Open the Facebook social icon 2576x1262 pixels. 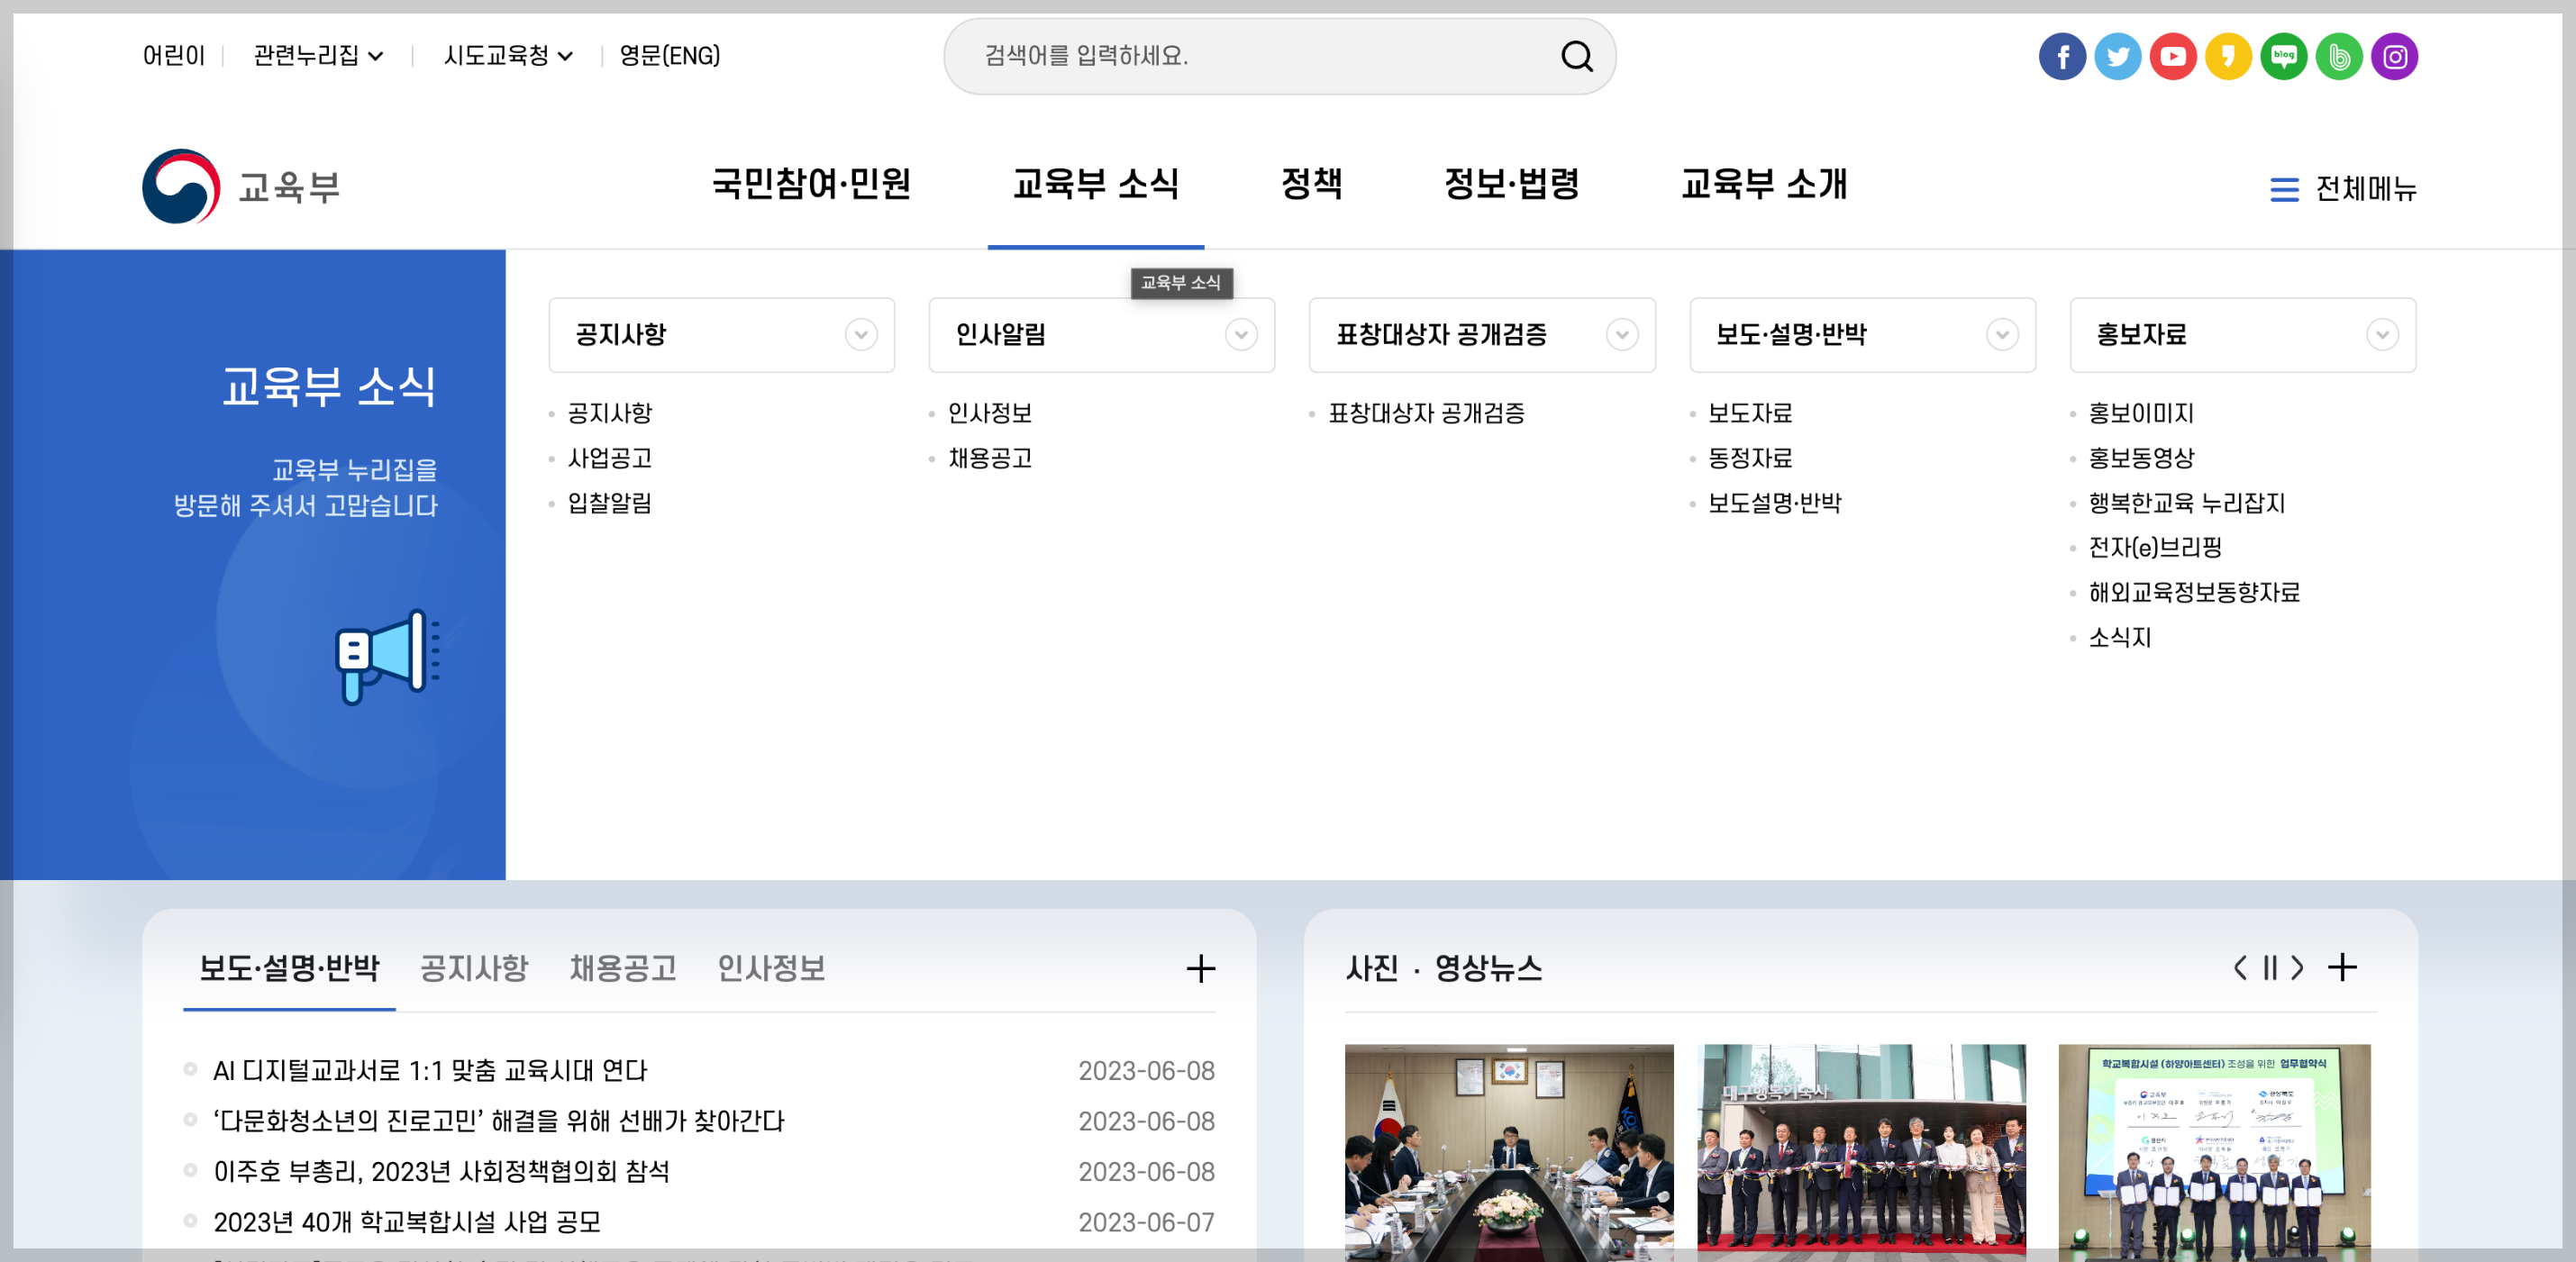(2062, 56)
